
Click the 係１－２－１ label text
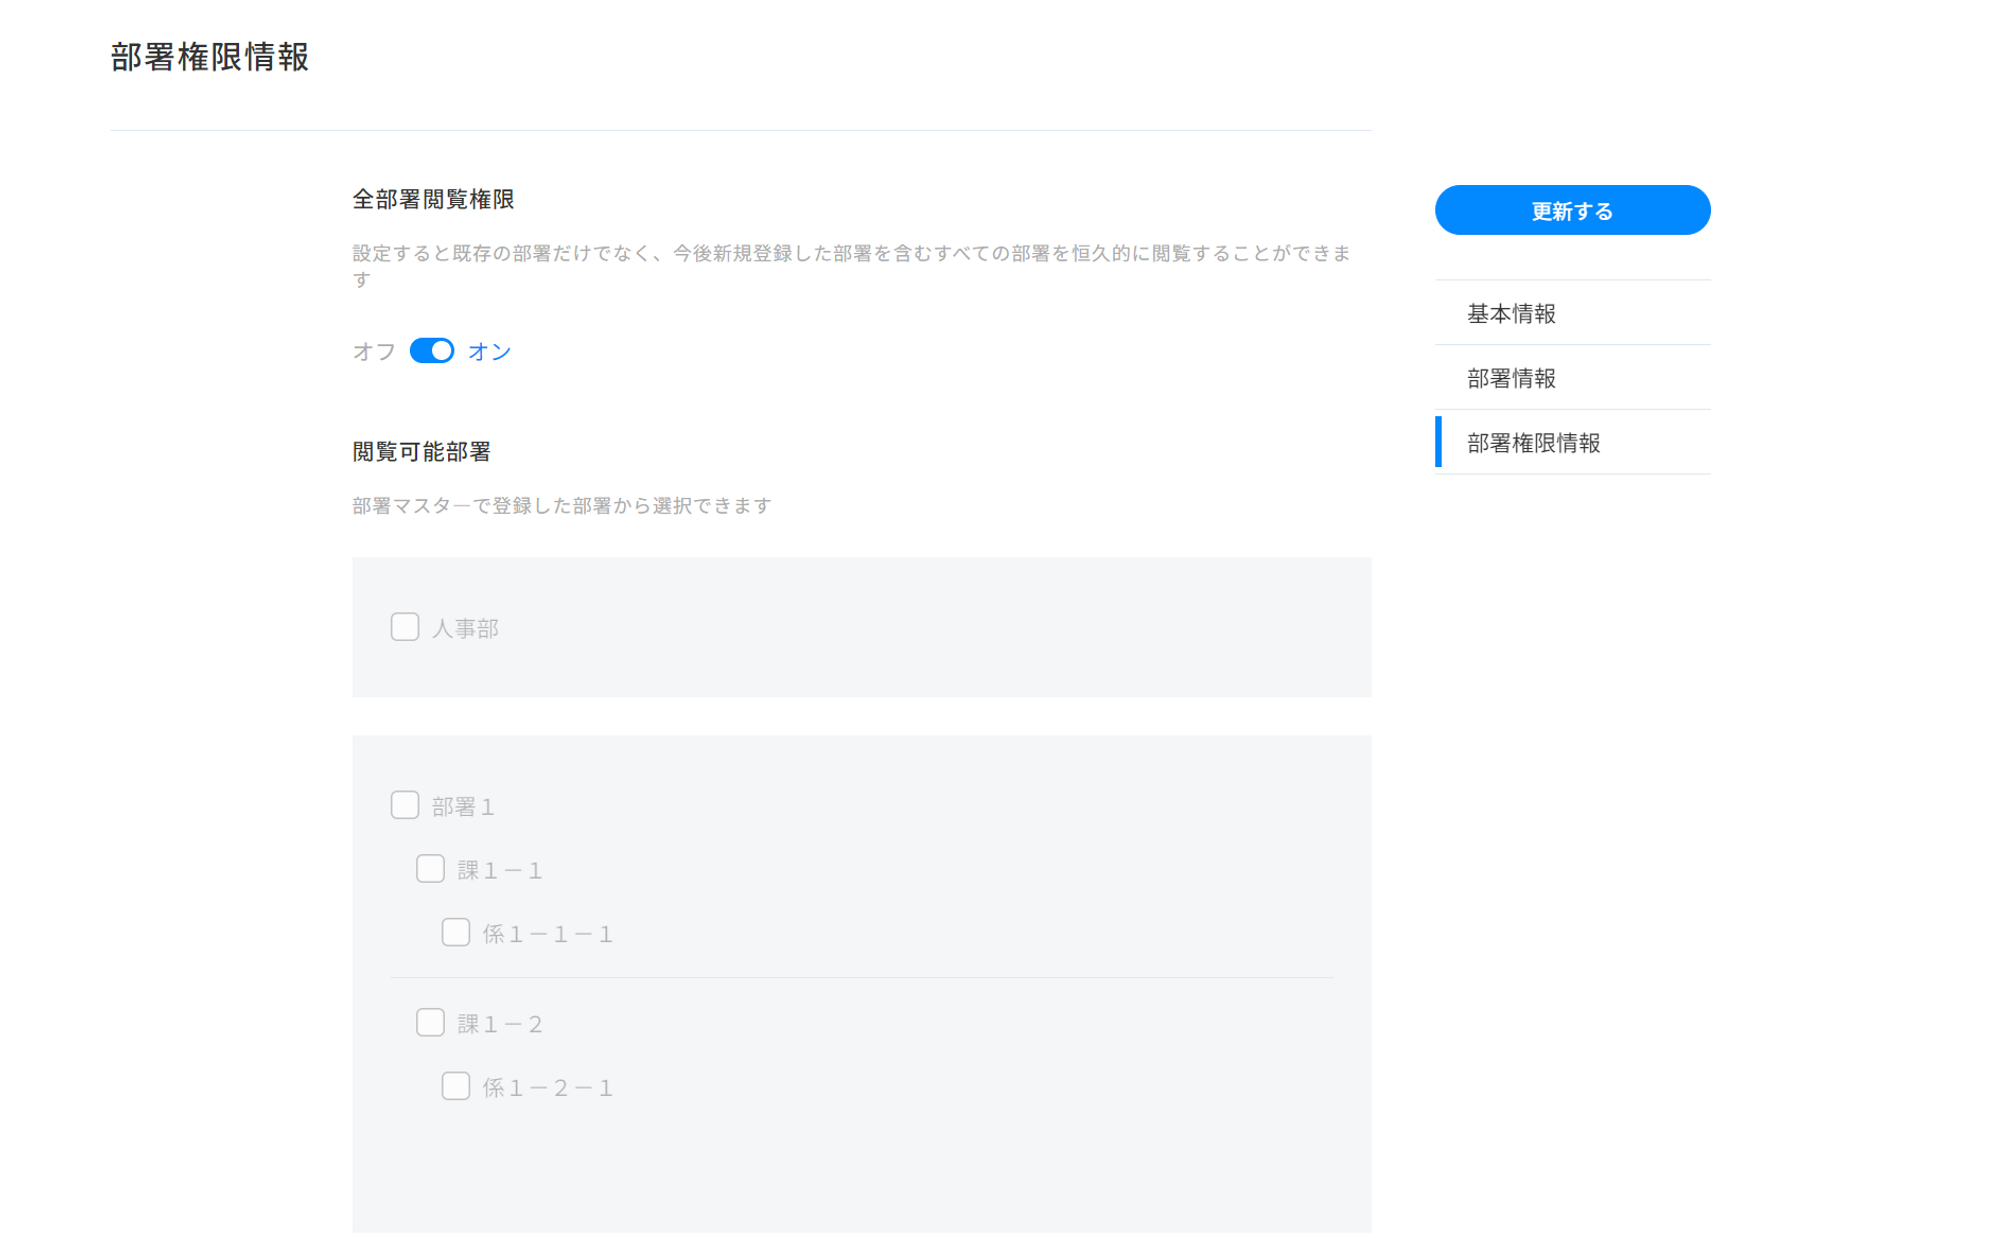tap(548, 1088)
